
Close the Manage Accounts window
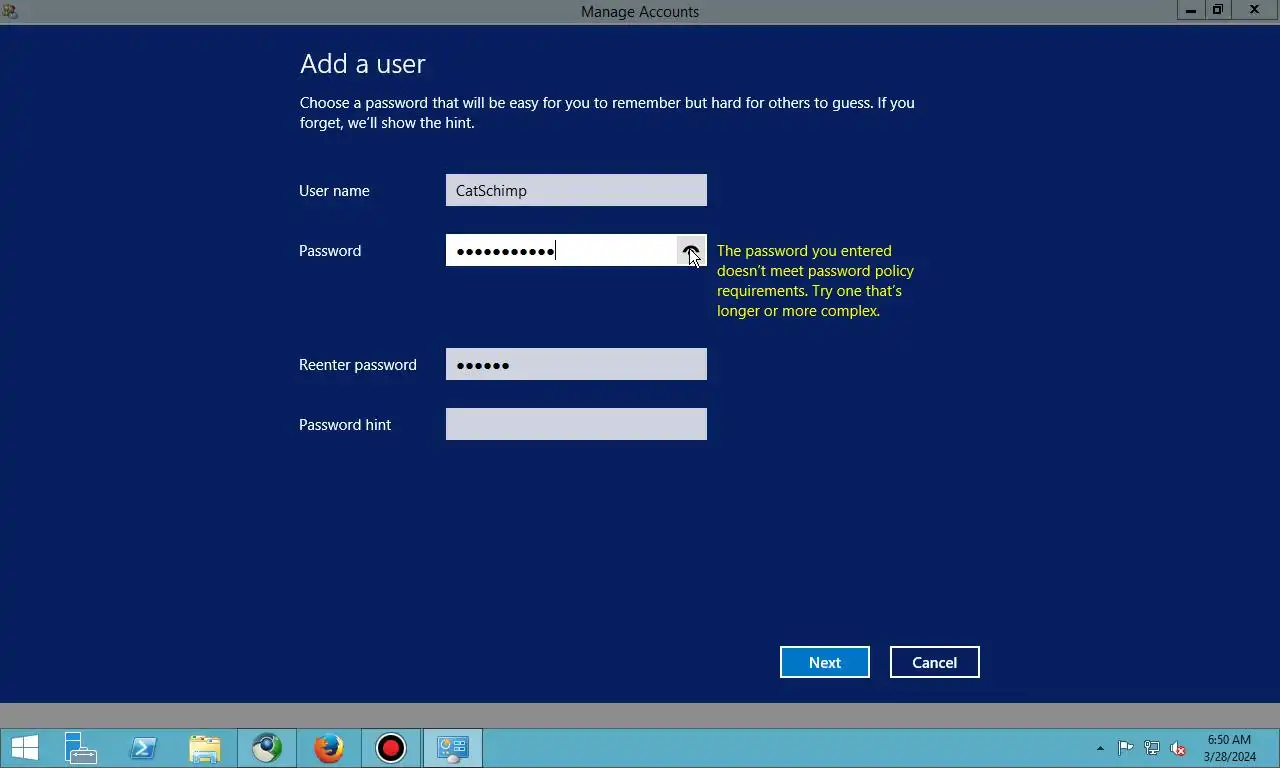(x=1255, y=10)
